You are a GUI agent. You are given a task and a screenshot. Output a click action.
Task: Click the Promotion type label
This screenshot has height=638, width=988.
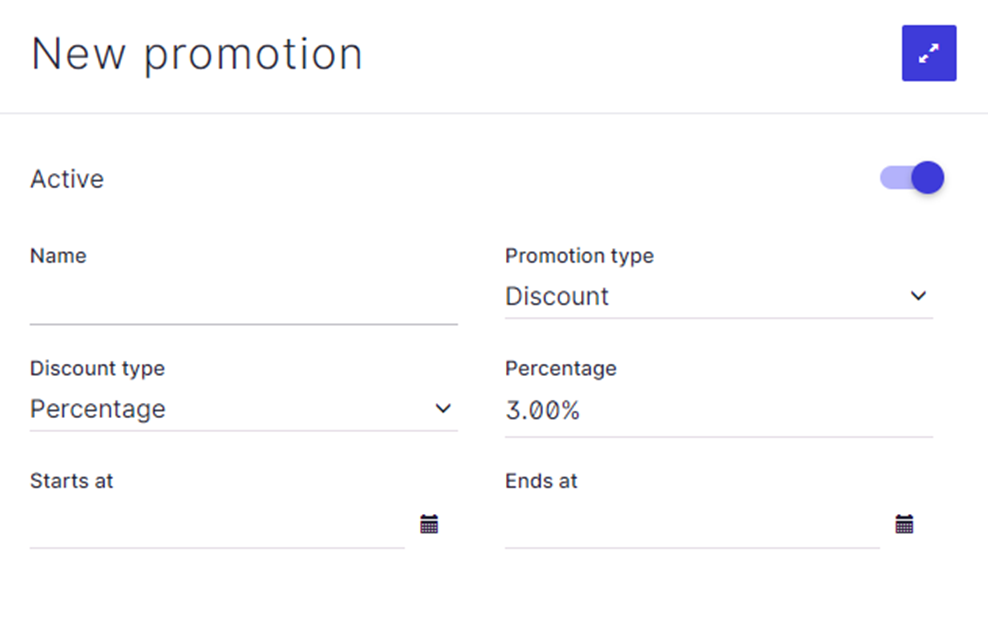(579, 256)
